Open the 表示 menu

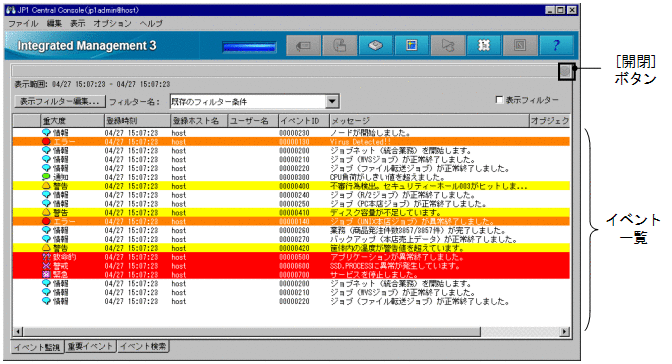[78, 24]
